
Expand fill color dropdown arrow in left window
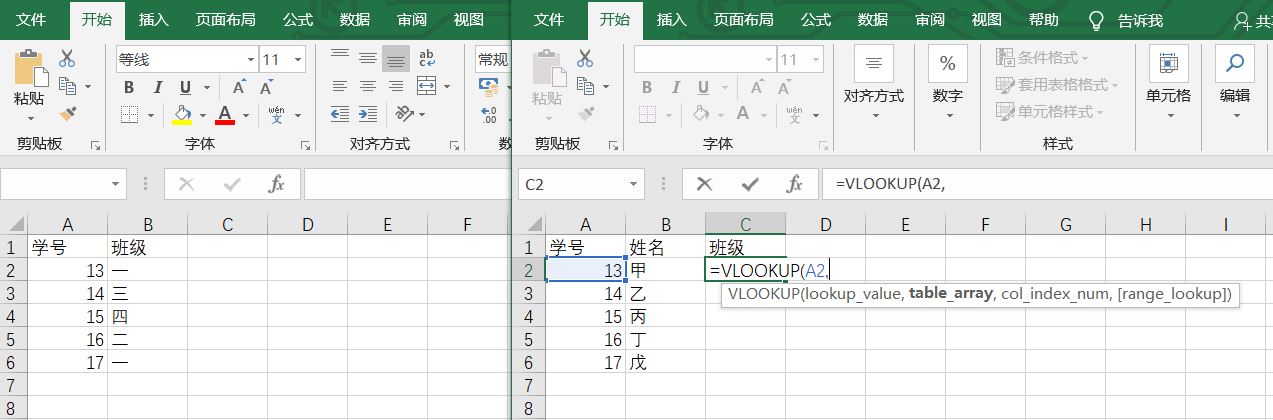[202, 114]
